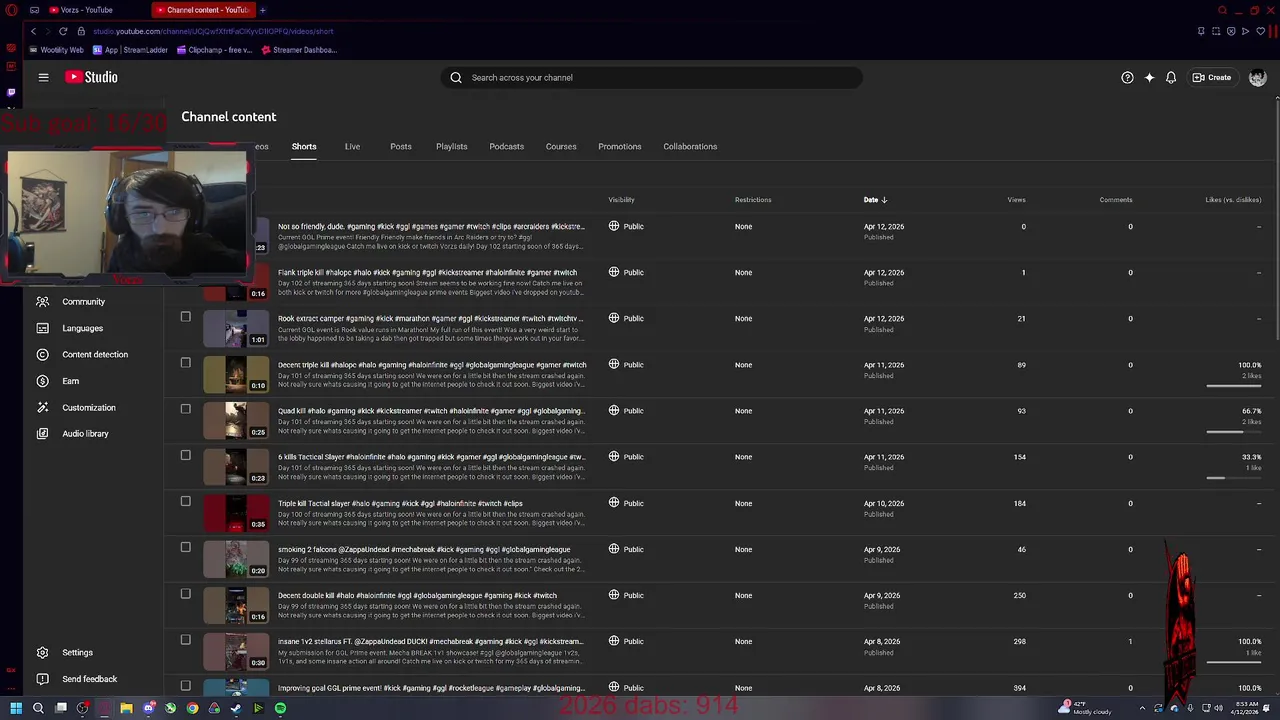Open the Streamer Dashboard bookmark

(300, 50)
